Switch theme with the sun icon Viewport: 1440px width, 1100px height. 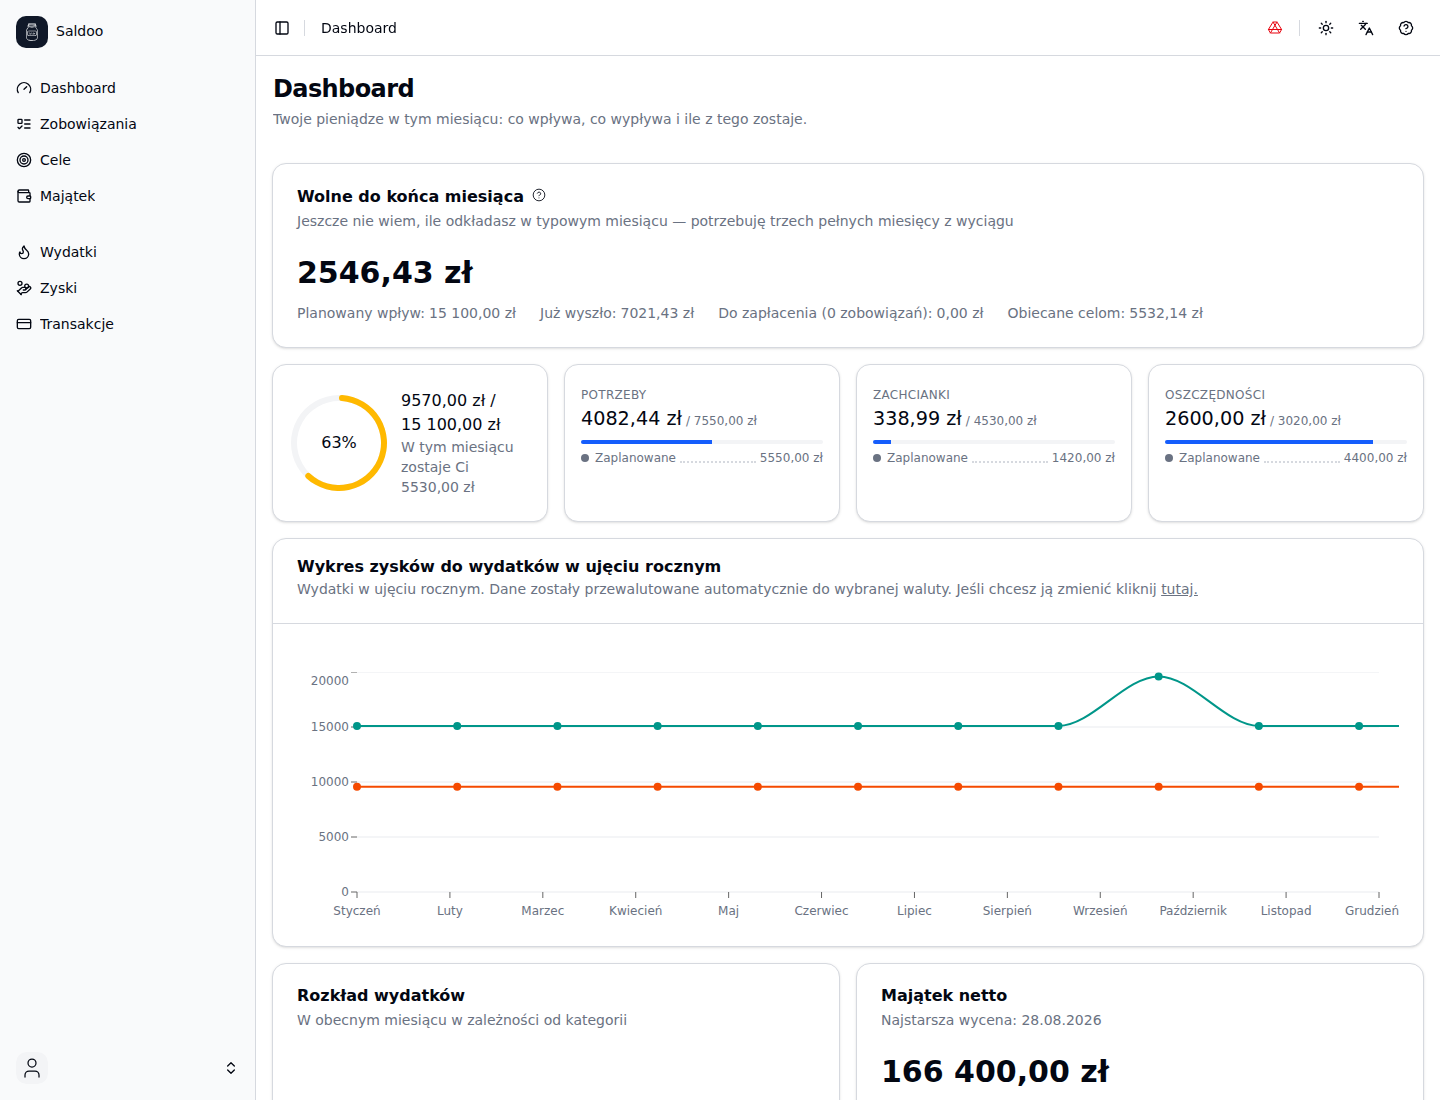coord(1326,28)
